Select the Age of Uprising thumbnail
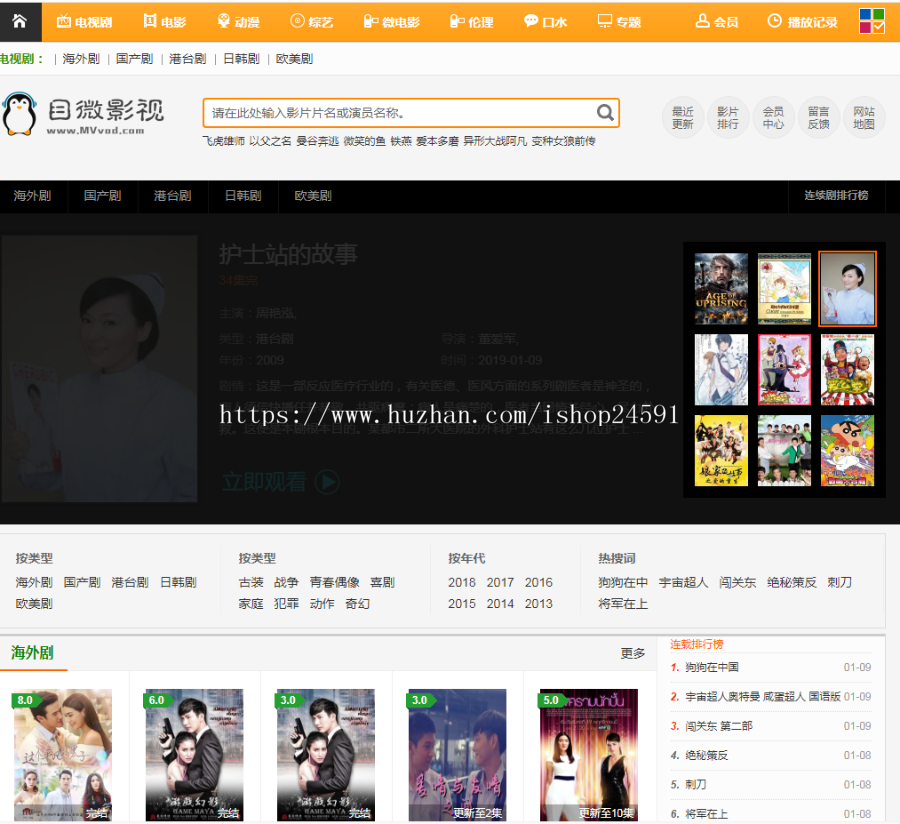This screenshot has height=824, width=900. [721, 289]
